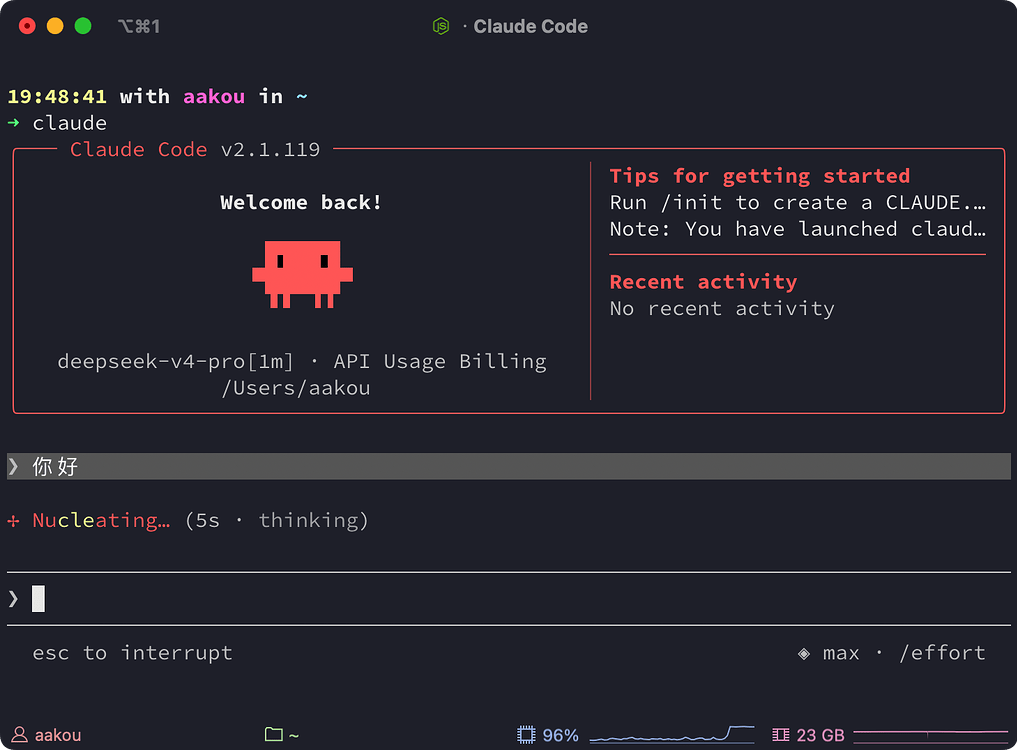Click the 'API Usage Billing' text
This screenshot has width=1017, height=750.
tap(440, 361)
